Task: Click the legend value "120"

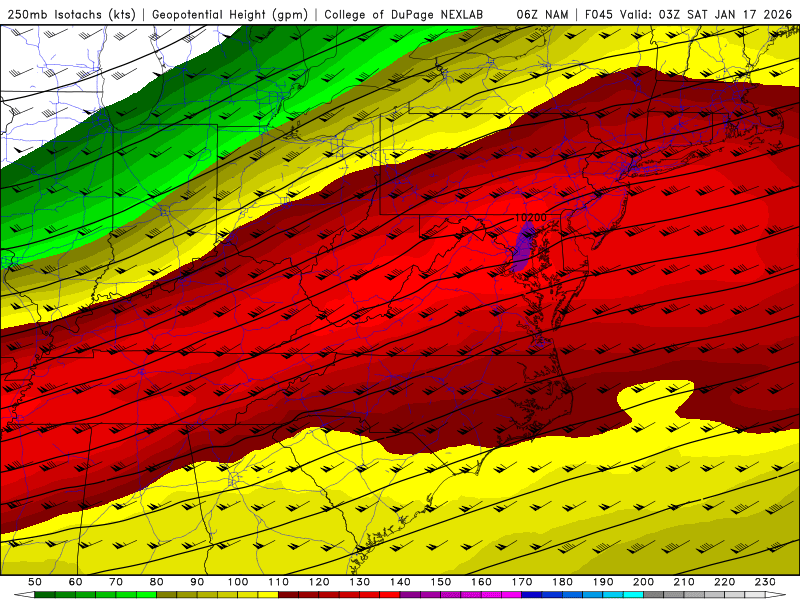Action: click(x=319, y=582)
